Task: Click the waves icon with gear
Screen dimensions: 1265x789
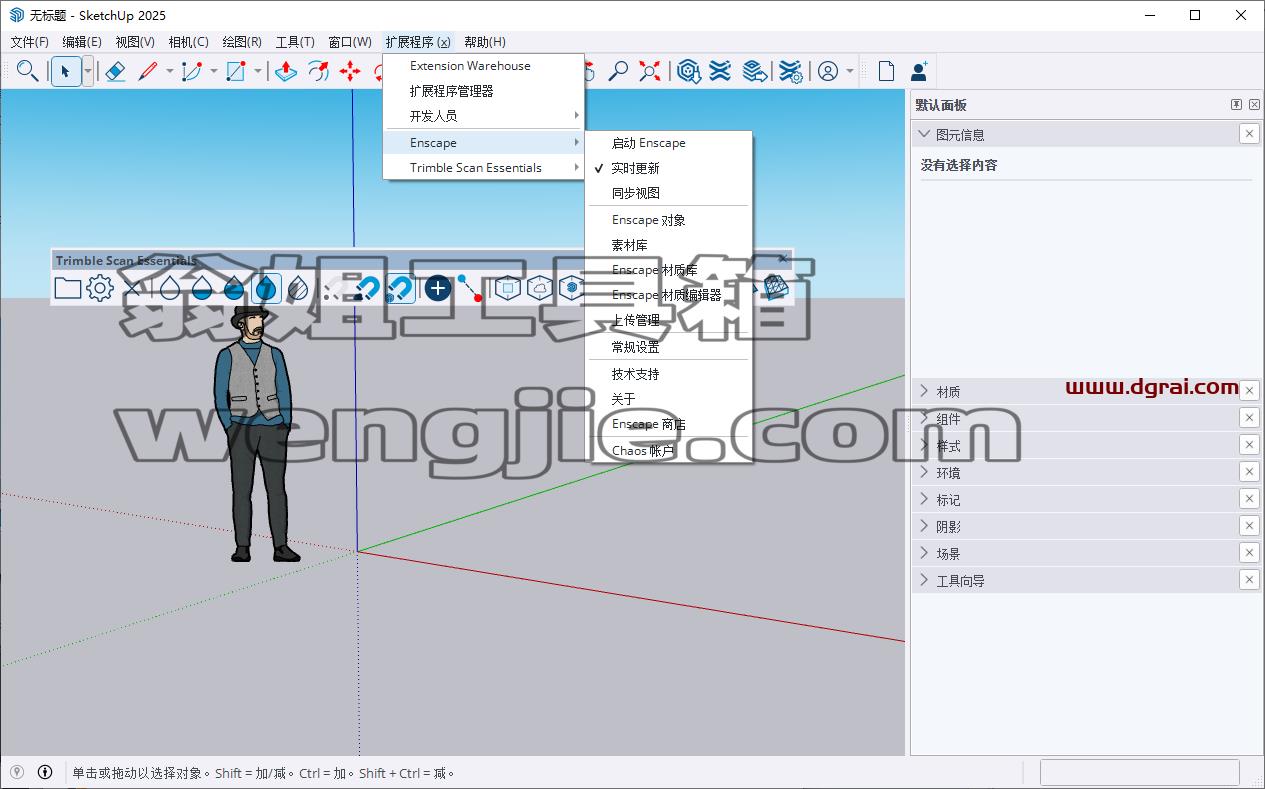Action: tap(790, 71)
